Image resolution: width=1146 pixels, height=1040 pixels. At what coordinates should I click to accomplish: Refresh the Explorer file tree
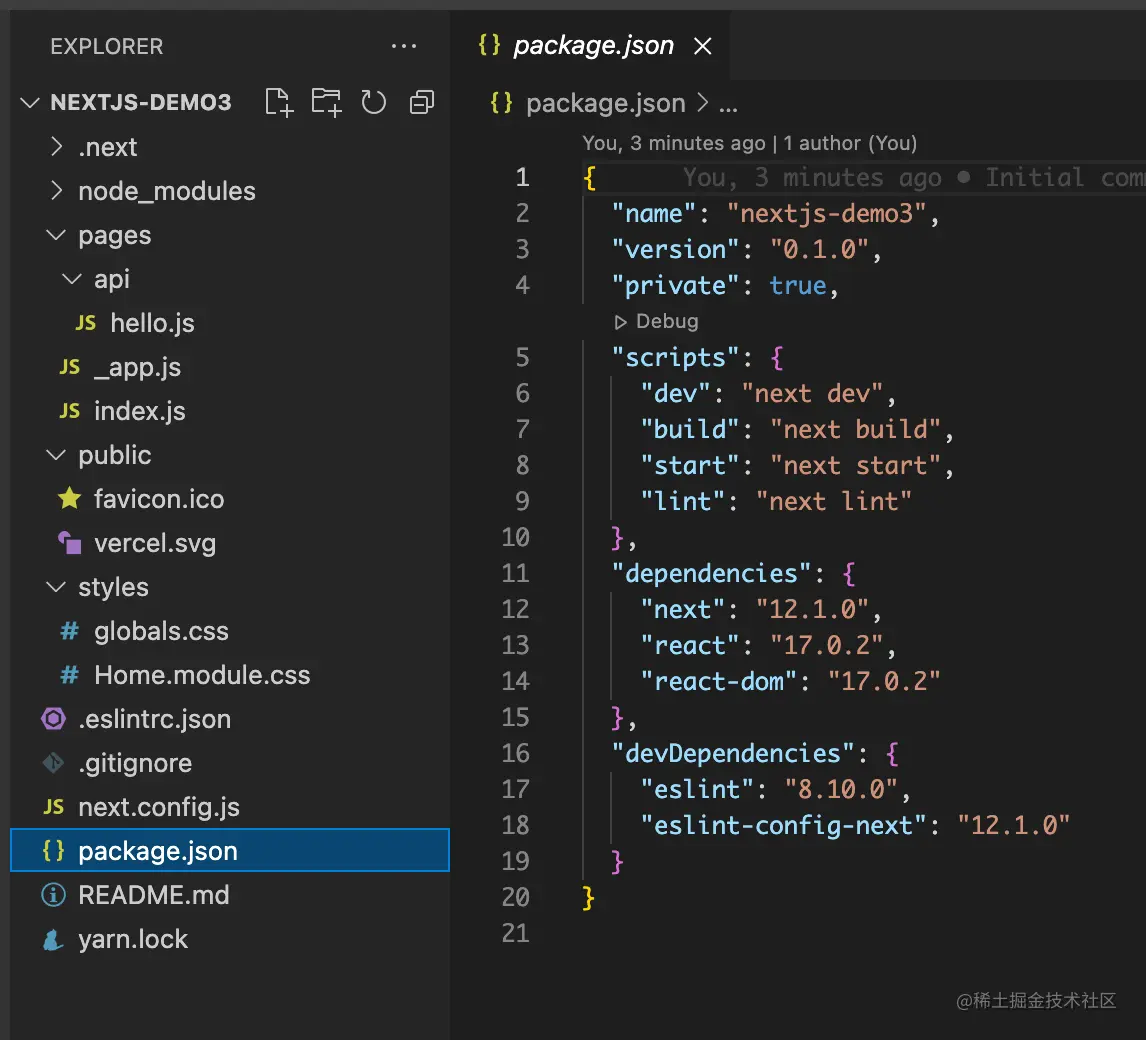coord(374,102)
